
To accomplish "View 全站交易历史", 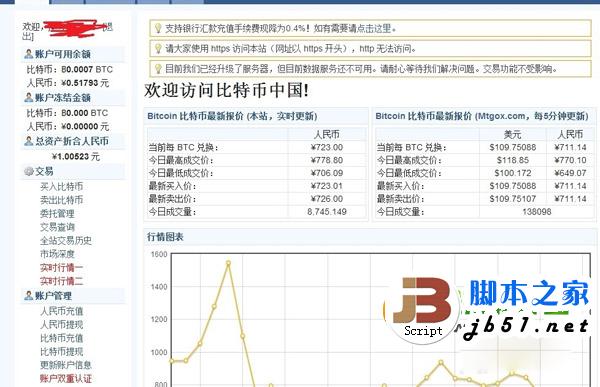I will [66, 240].
